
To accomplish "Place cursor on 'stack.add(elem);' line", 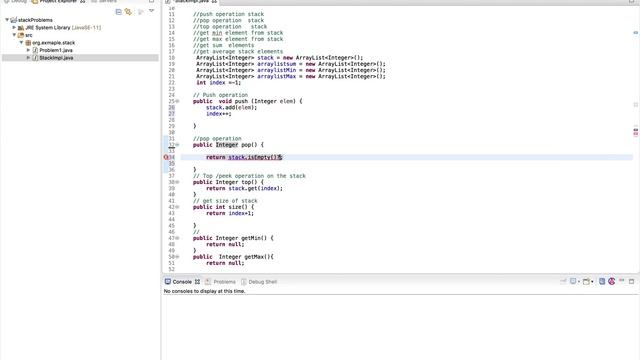I will (x=231, y=107).
